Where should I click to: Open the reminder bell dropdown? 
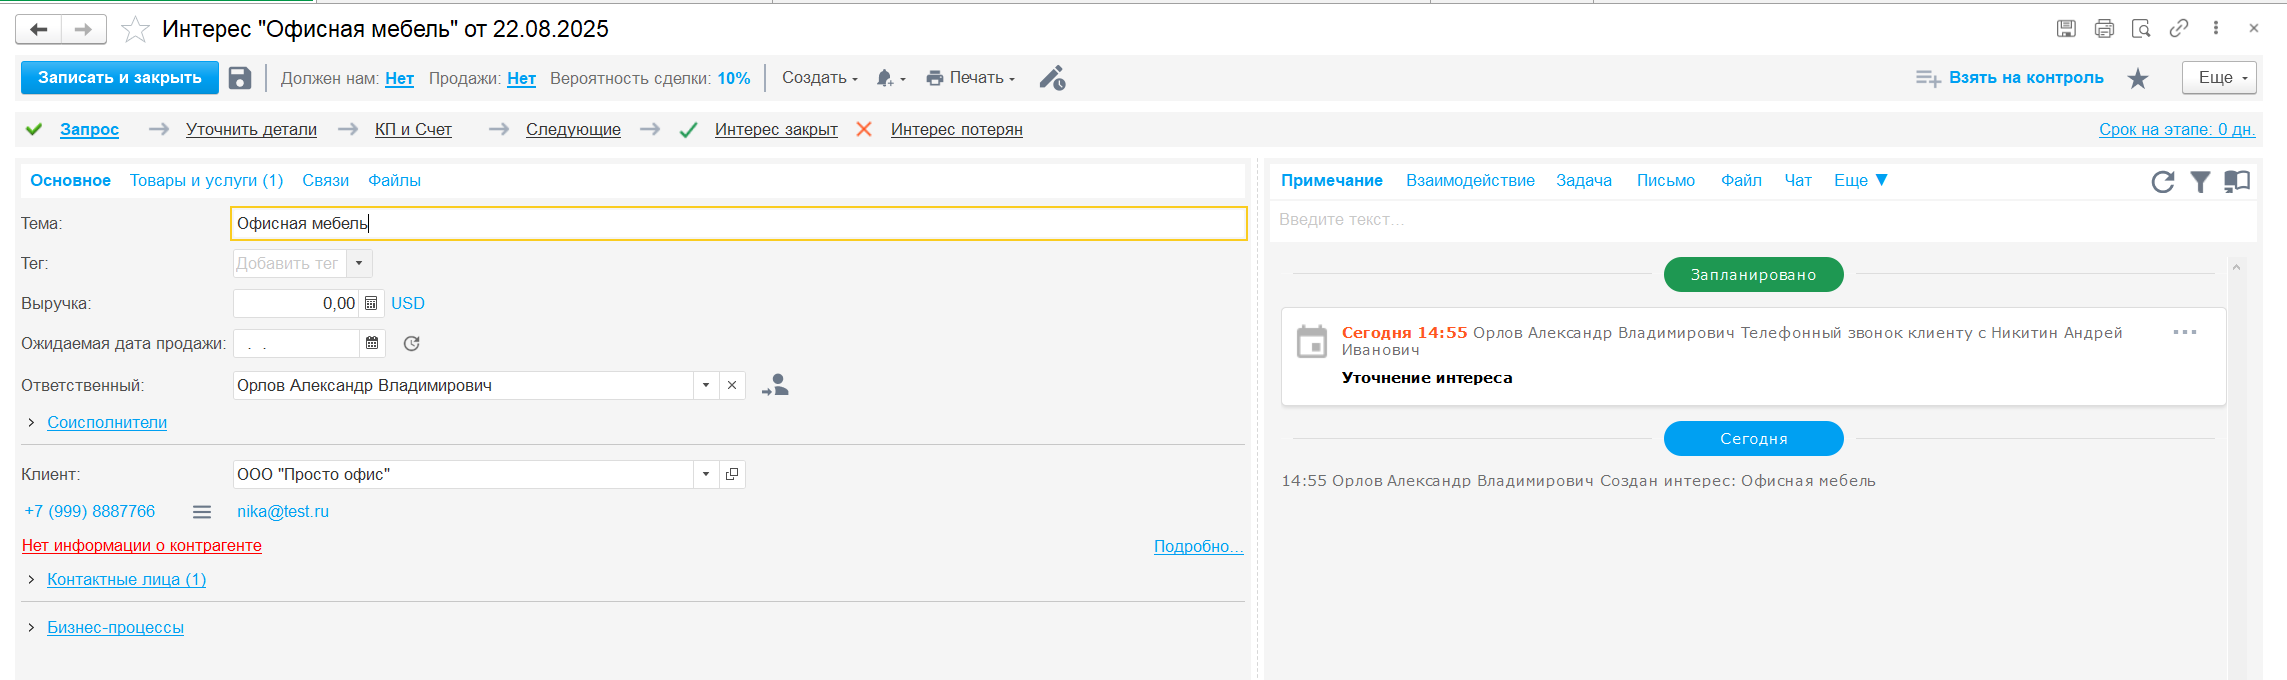[x=890, y=78]
